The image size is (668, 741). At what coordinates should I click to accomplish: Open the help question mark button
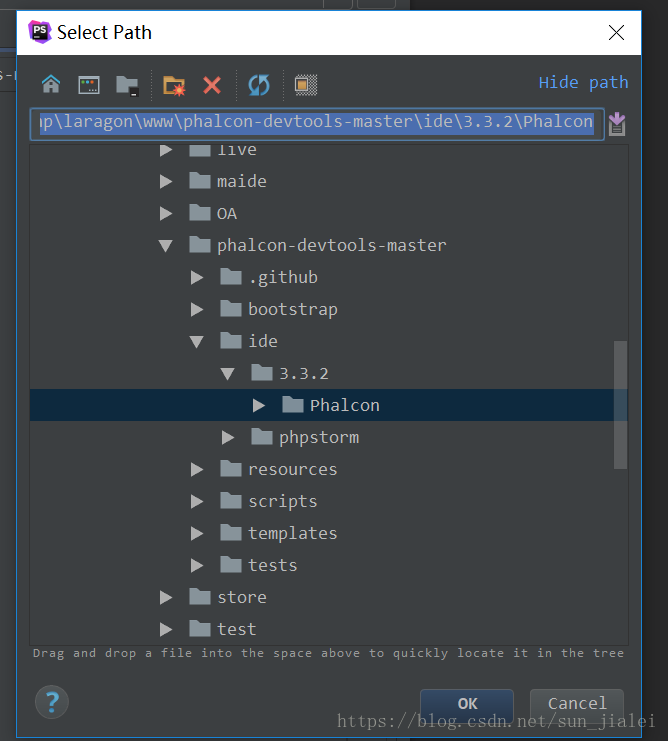52,702
